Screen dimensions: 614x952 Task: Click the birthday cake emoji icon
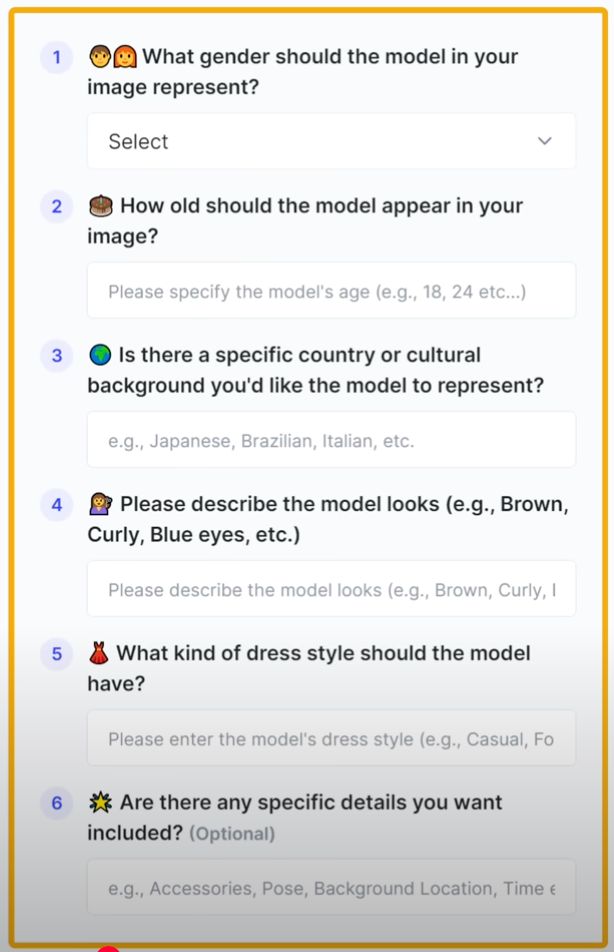point(101,206)
